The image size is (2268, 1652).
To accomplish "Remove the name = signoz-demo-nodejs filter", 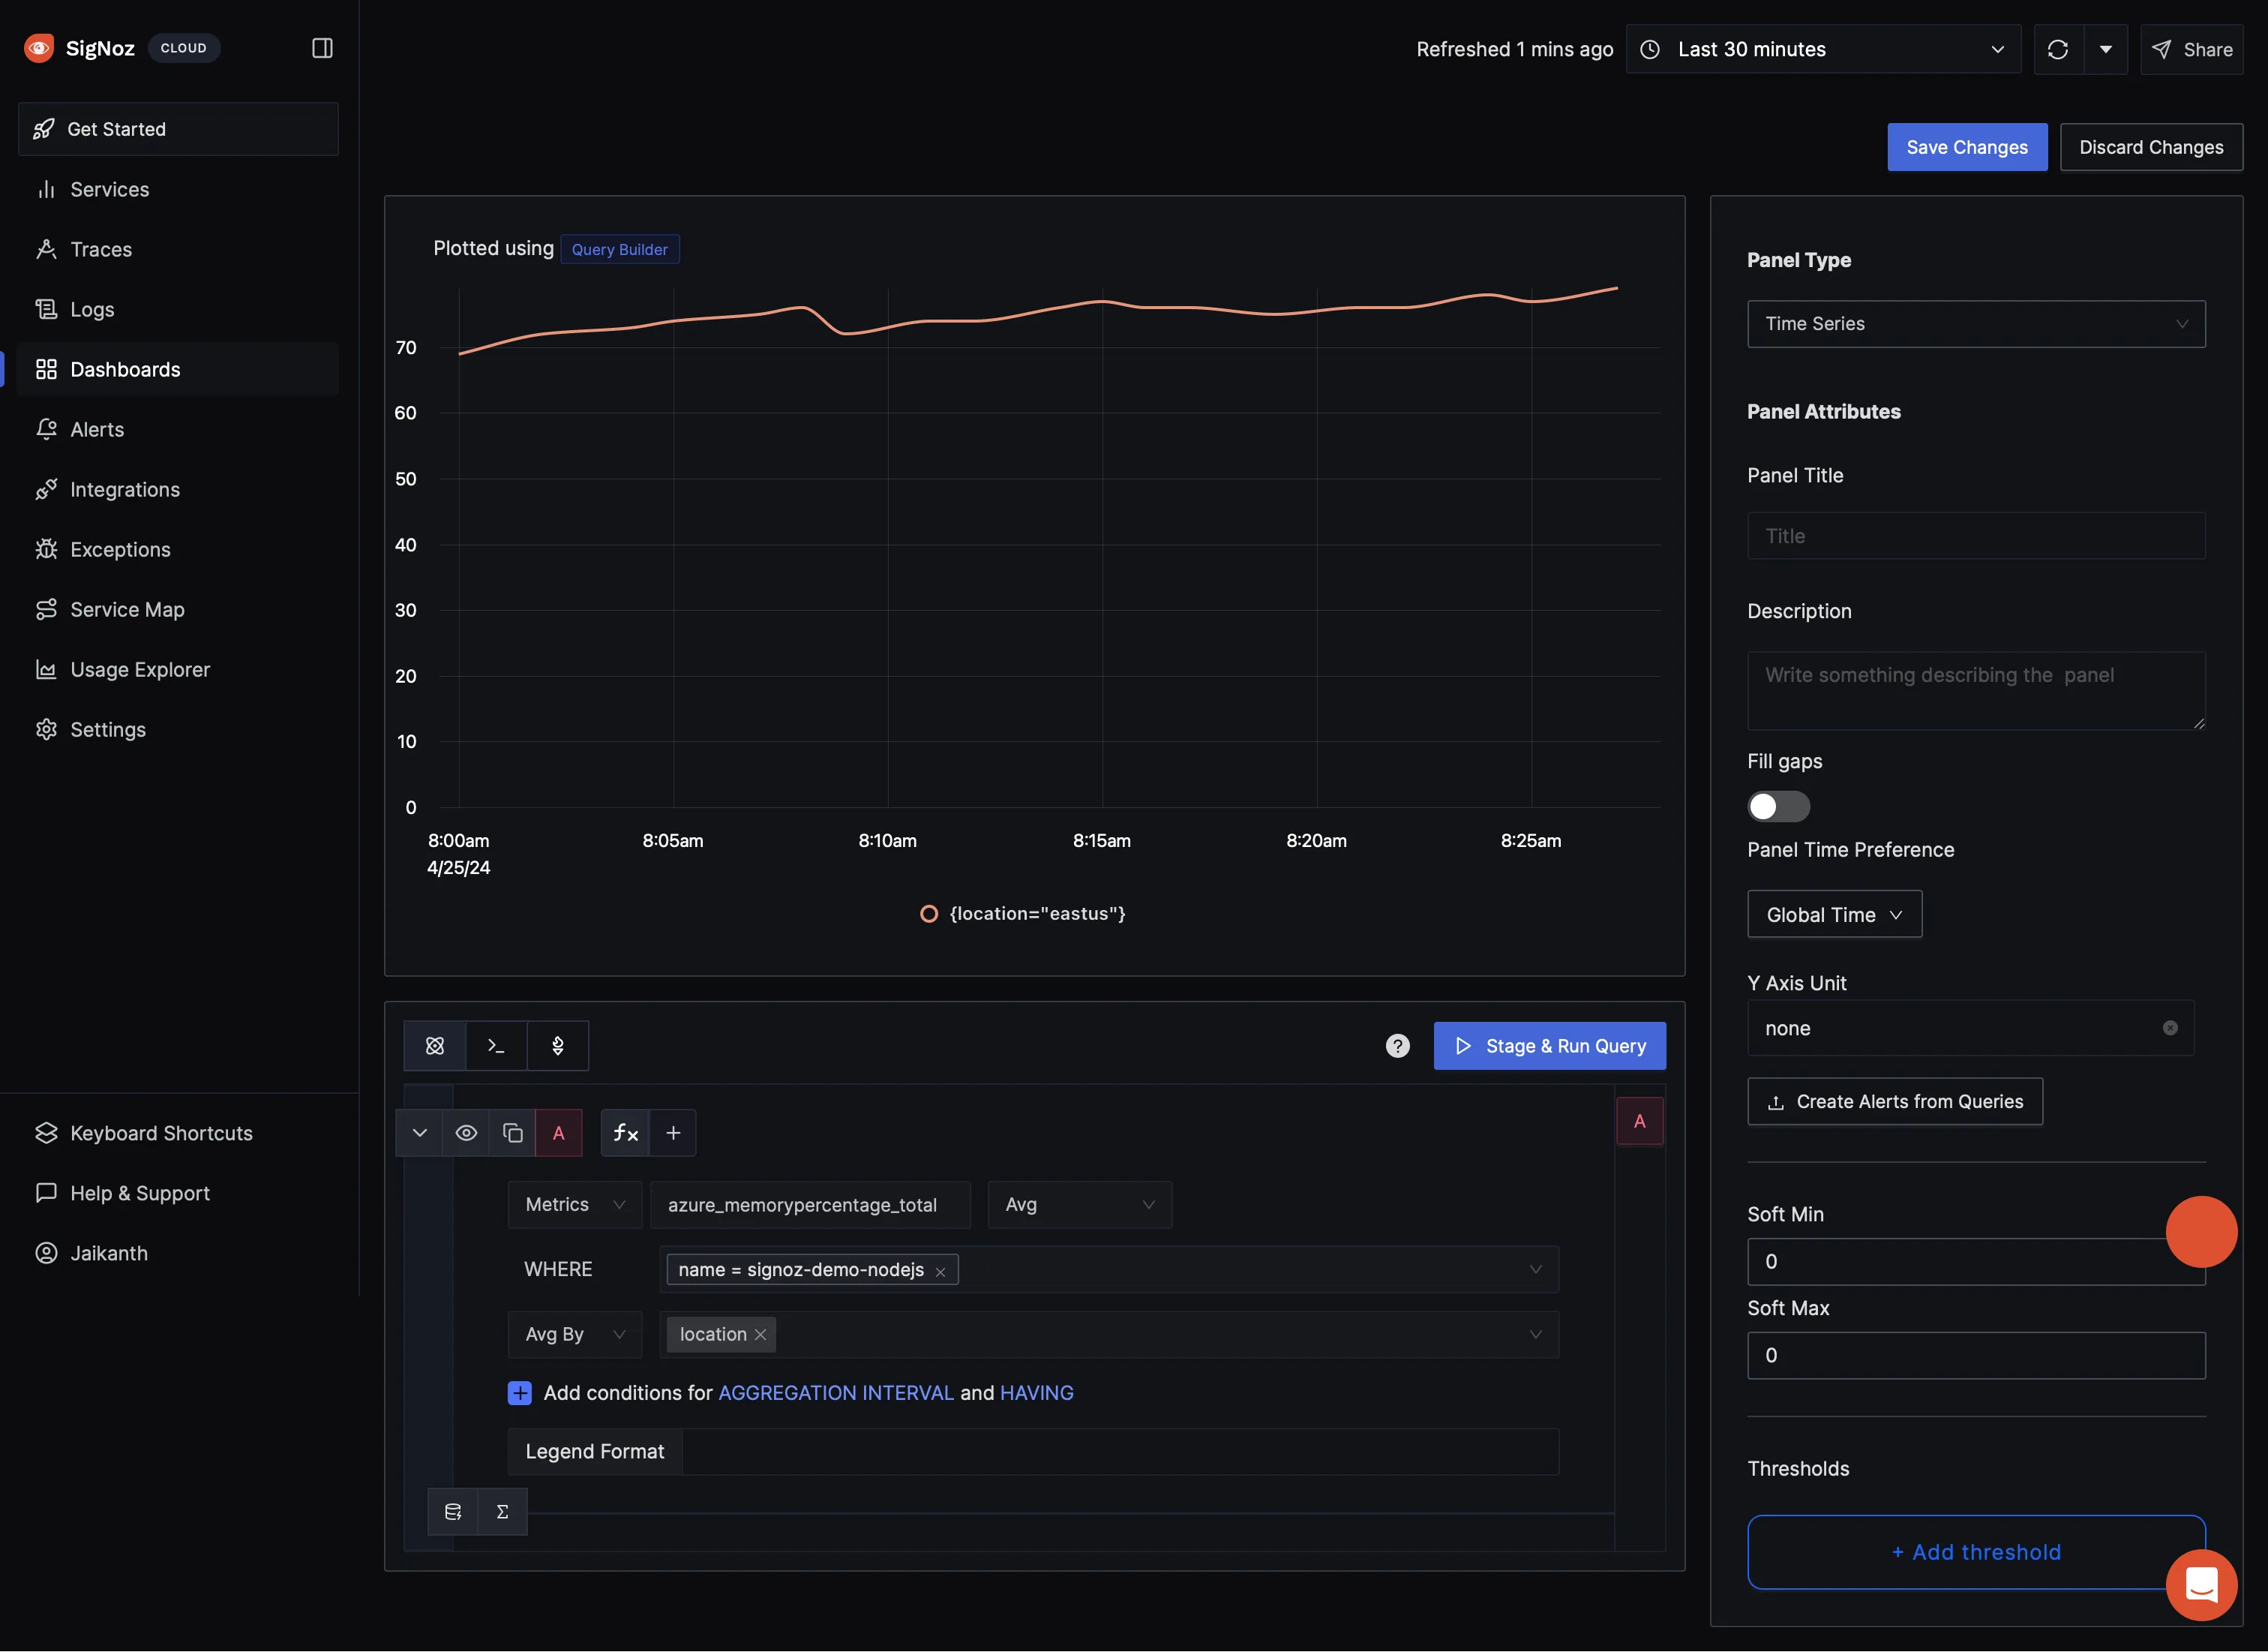I will (x=940, y=1271).
